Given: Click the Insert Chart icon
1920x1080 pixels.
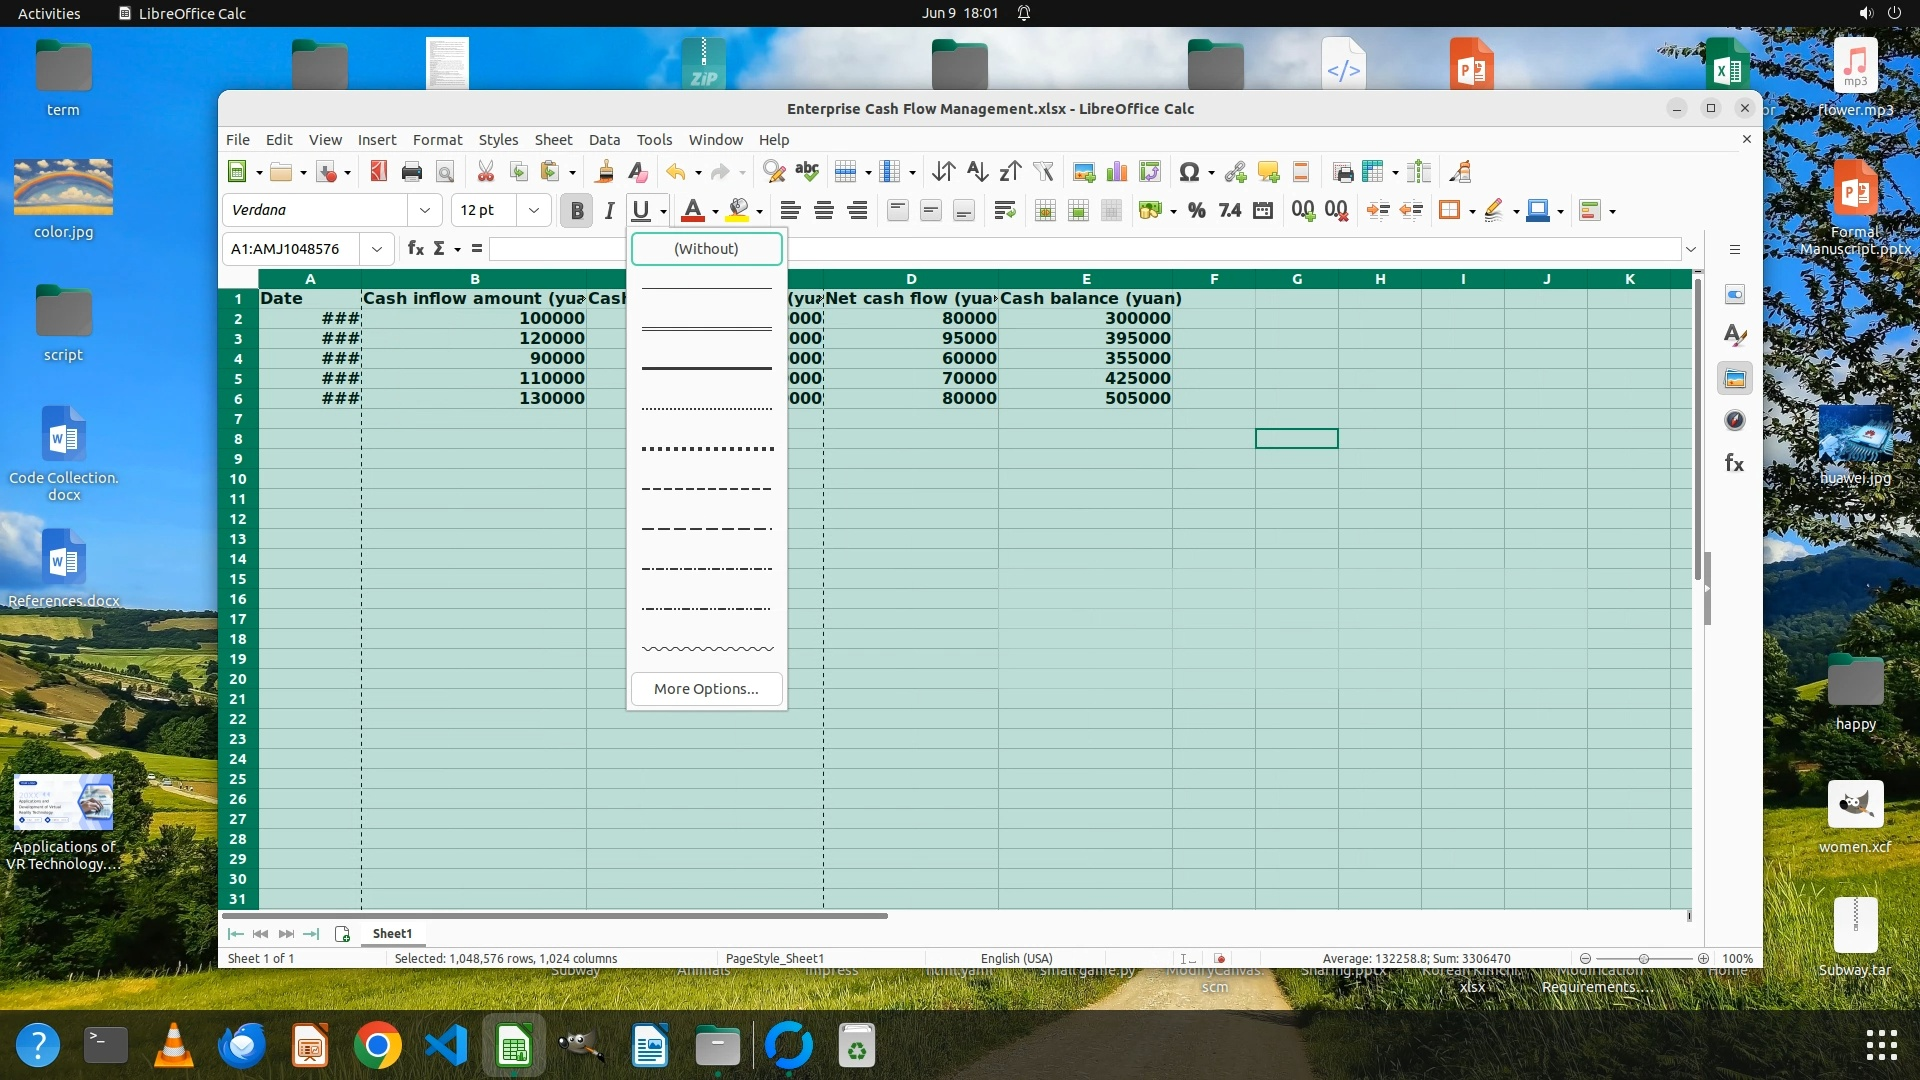Looking at the screenshot, I should [1117, 172].
